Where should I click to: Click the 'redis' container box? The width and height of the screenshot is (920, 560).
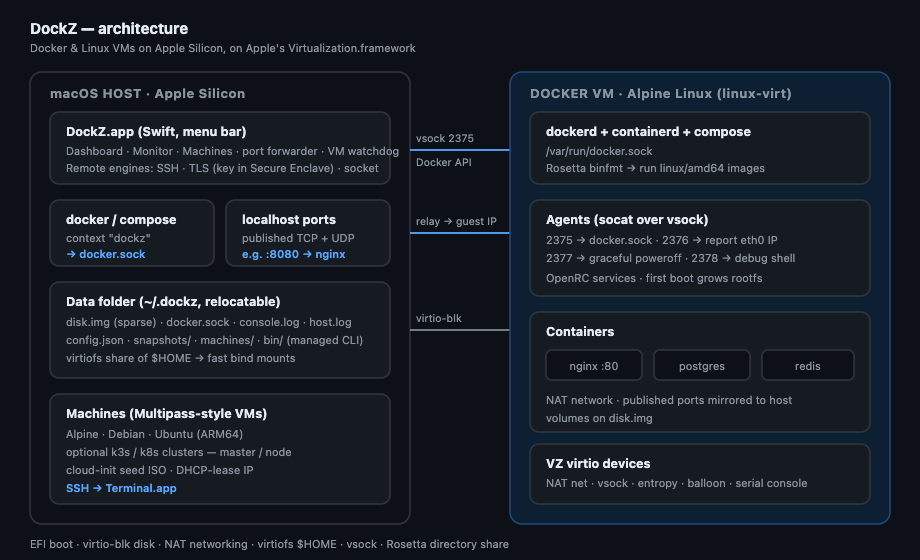click(x=808, y=366)
